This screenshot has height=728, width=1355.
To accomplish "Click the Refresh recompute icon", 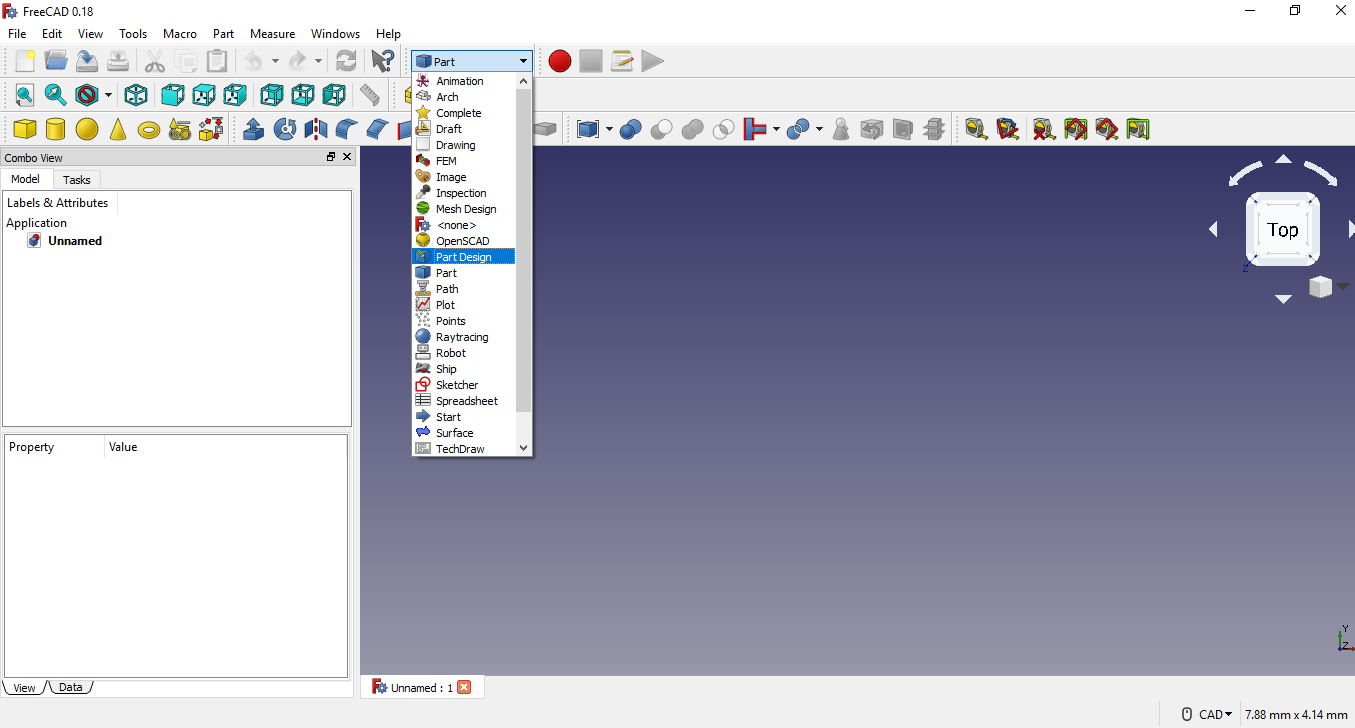I will 346,61.
